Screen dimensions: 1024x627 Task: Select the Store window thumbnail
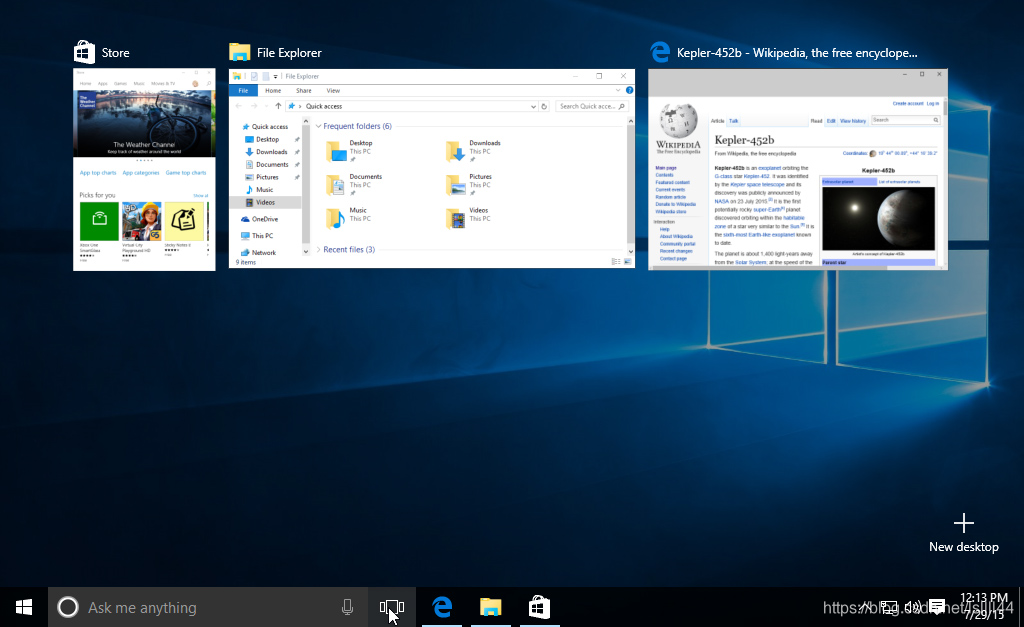click(x=144, y=170)
